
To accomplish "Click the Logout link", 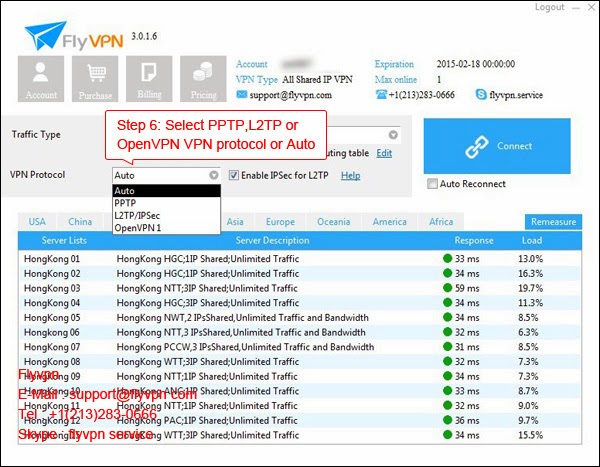I will tap(549, 7).
